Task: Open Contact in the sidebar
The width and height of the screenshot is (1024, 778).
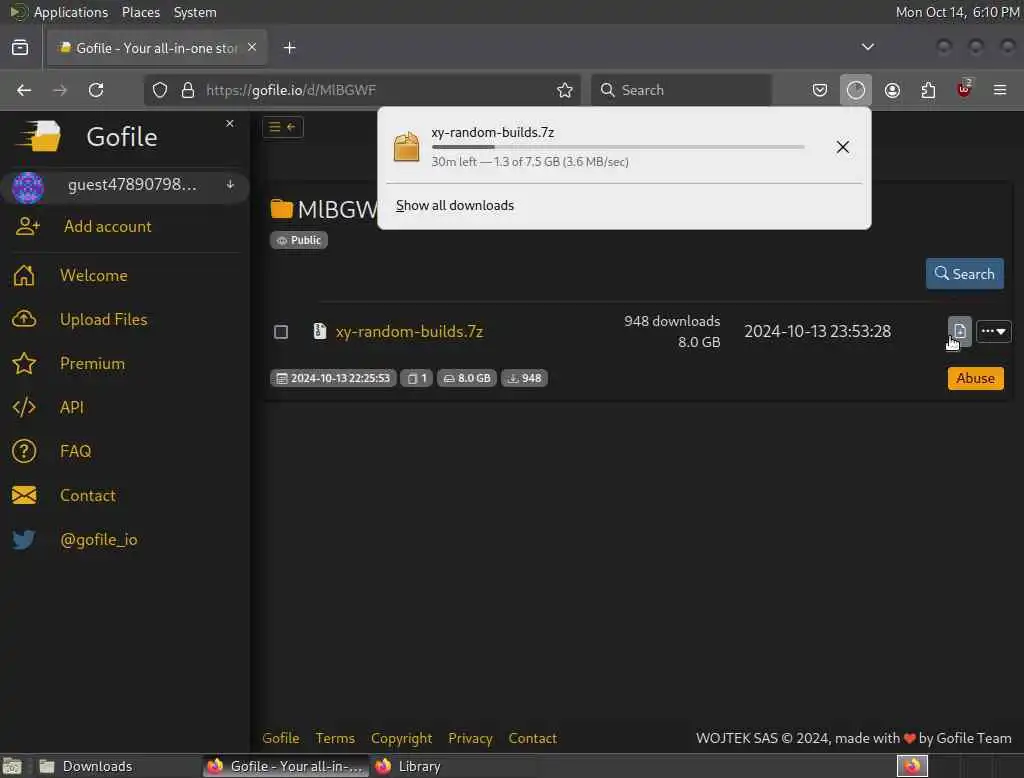Action: click(x=88, y=496)
